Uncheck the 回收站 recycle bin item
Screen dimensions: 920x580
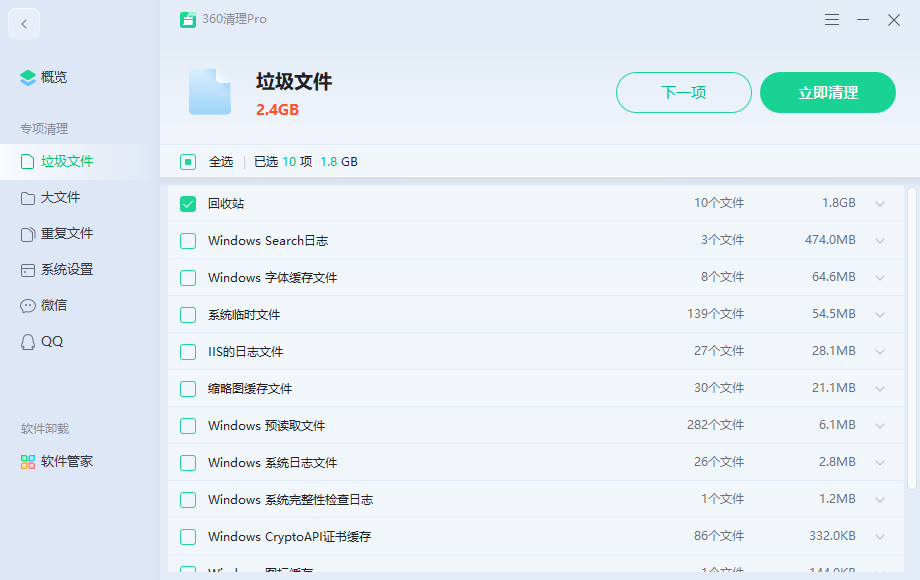pyautogui.click(x=187, y=203)
